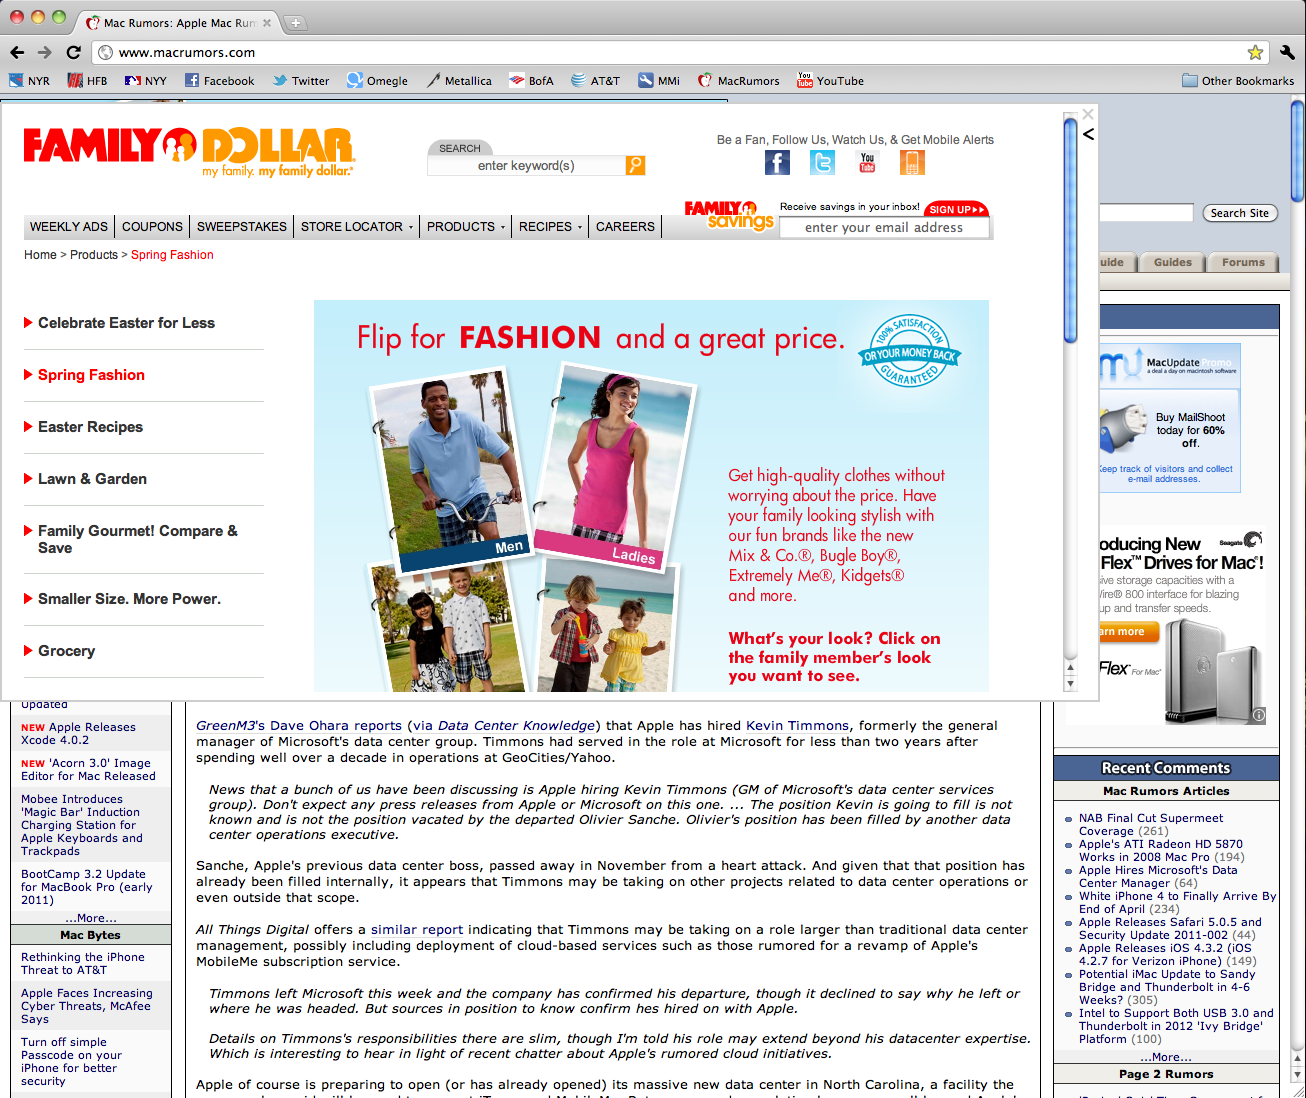Screen dimensions: 1306x1098
Task: Expand the PRODUCTS dropdown menu
Action: (x=466, y=227)
